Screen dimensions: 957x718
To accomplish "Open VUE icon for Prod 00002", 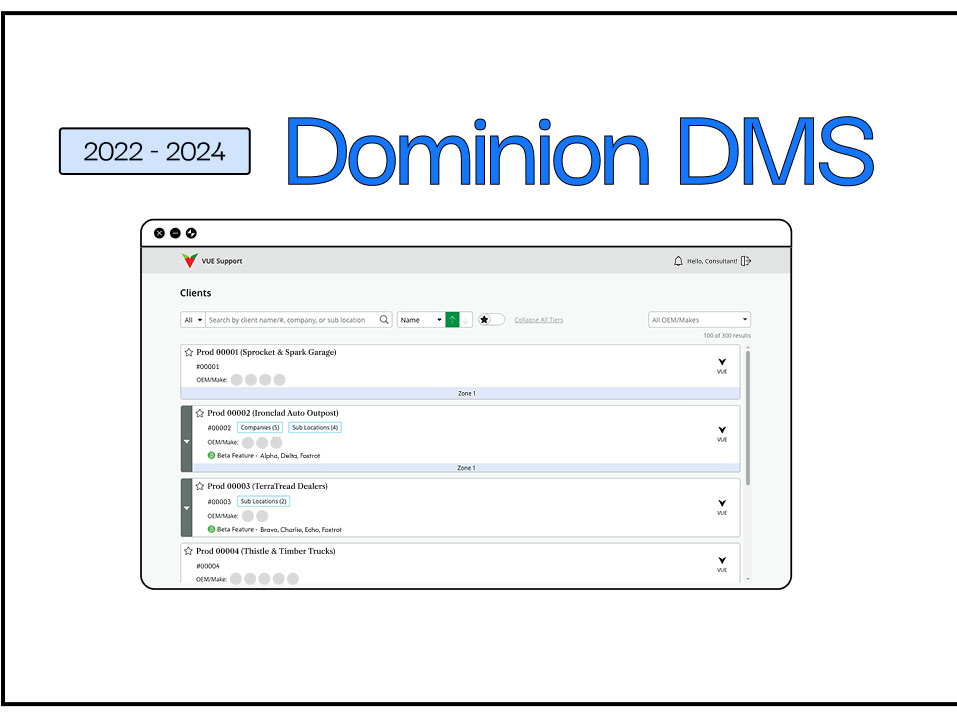I will pos(722,434).
